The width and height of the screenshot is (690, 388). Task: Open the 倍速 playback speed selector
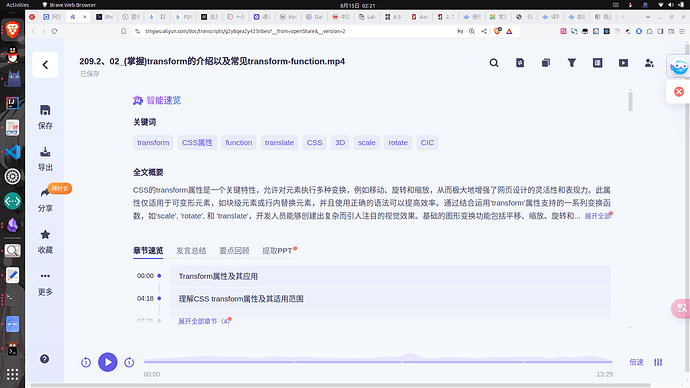(636, 362)
